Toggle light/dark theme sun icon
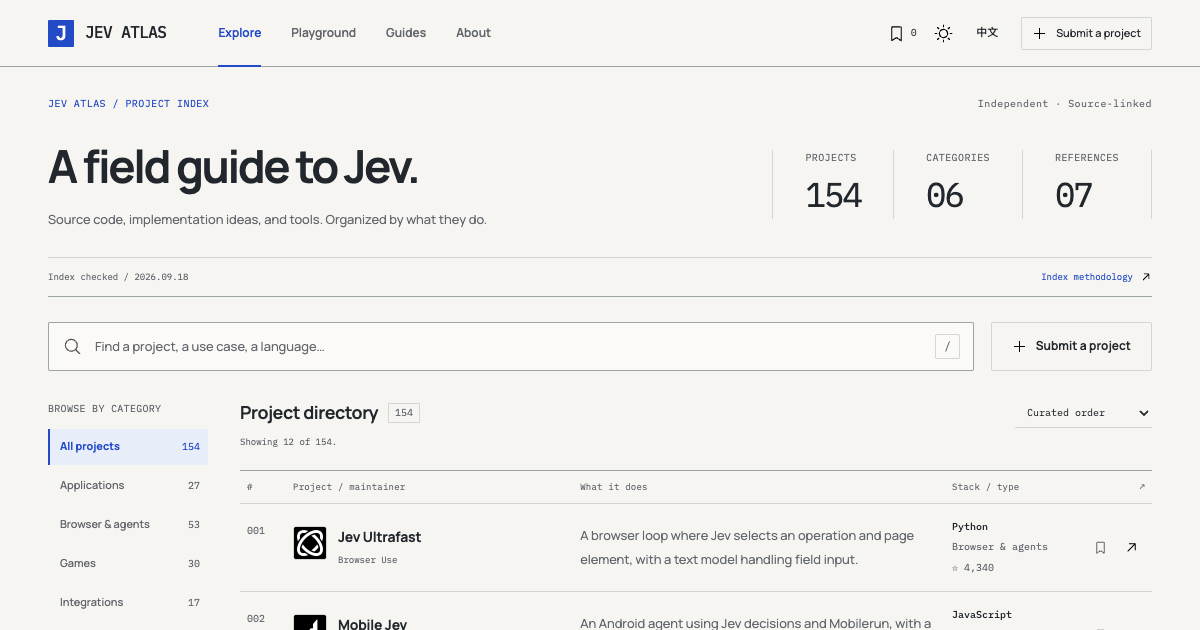Viewport: 1200px width, 630px height. tap(943, 33)
